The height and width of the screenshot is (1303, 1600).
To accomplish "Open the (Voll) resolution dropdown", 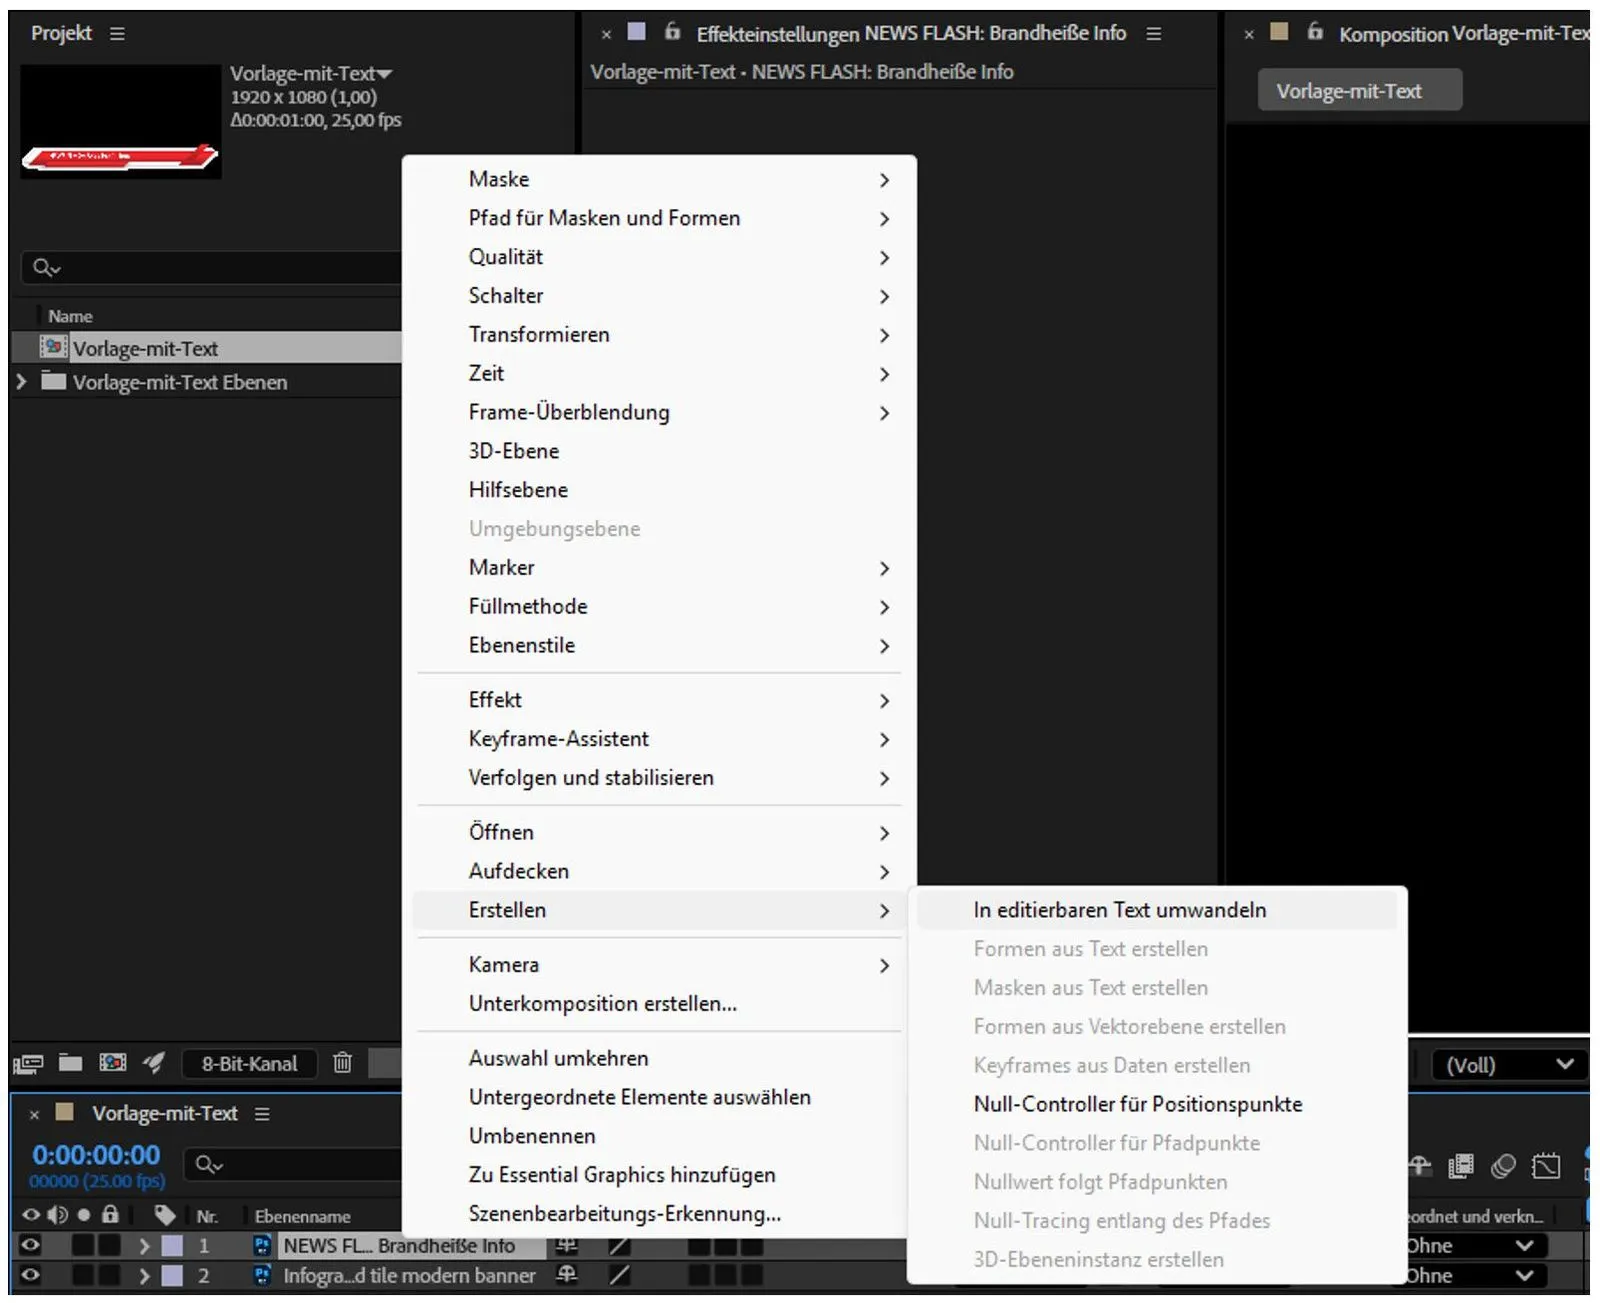I will (1508, 1065).
